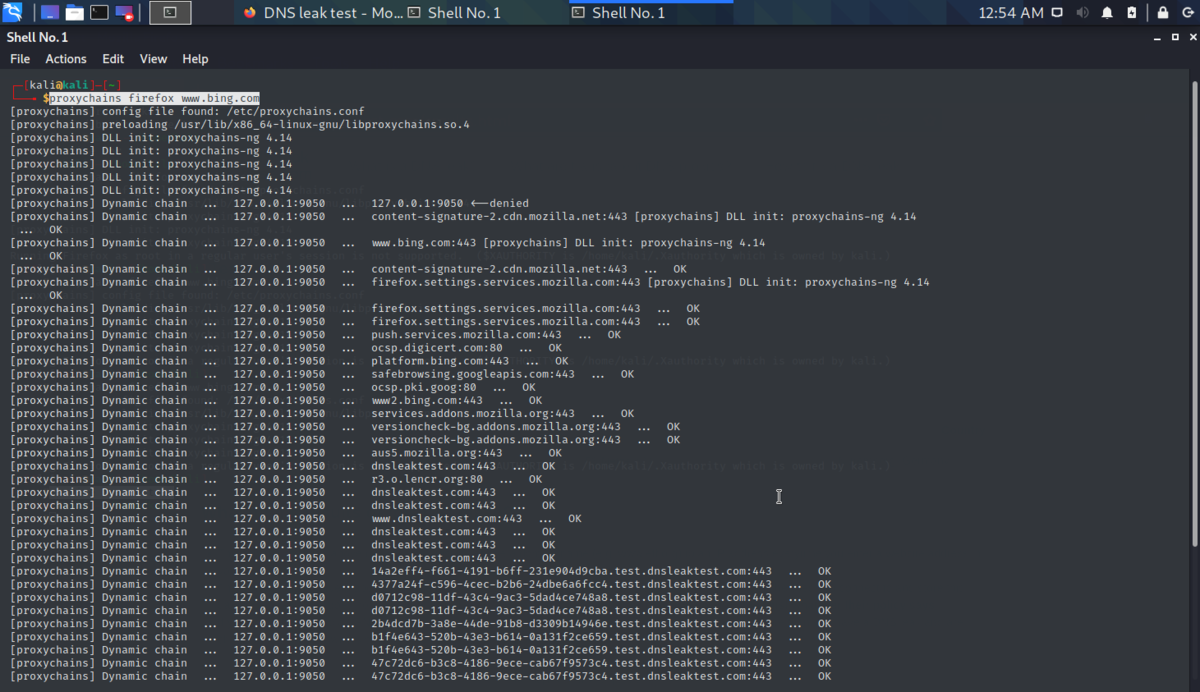Click the '127.0.0.1:9050 ←—denied' text
The width and height of the screenshot is (1200, 692).
click(x=450, y=203)
